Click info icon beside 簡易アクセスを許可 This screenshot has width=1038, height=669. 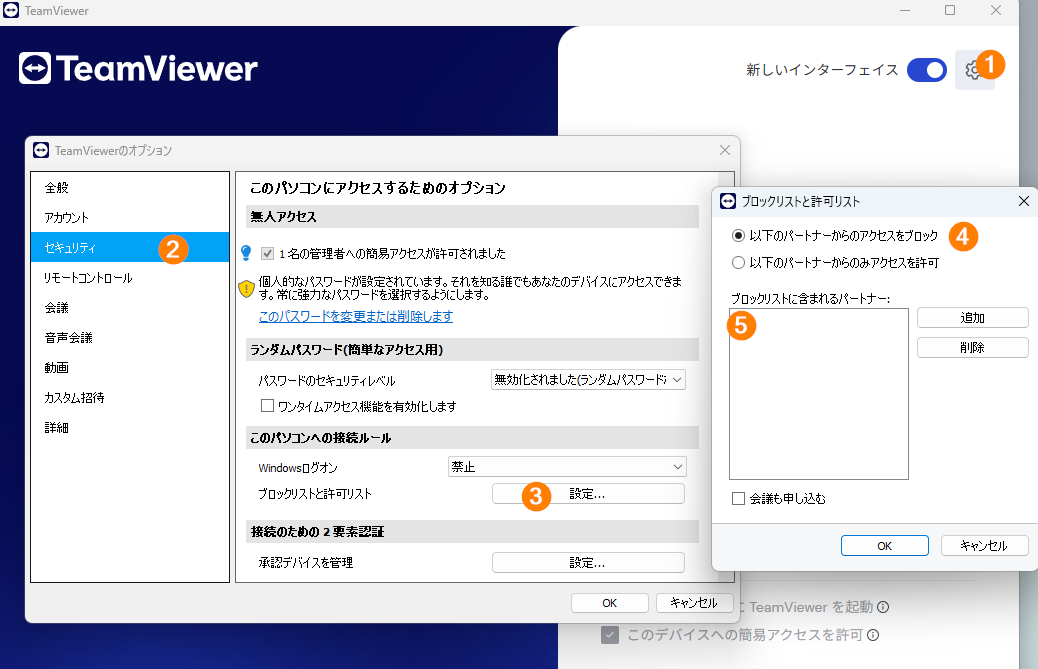(x=873, y=635)
